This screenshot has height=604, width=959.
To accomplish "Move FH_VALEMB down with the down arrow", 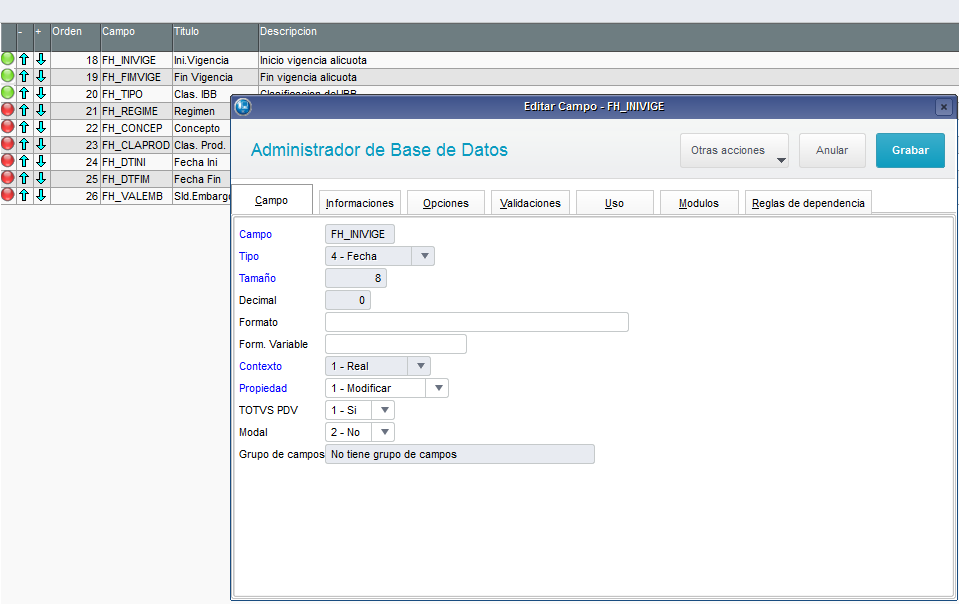I will (x=41, y=196).
